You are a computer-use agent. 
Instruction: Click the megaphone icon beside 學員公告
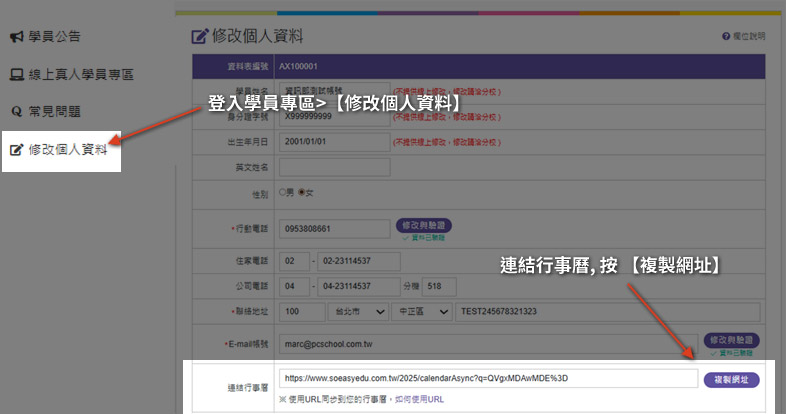(16, 37)
